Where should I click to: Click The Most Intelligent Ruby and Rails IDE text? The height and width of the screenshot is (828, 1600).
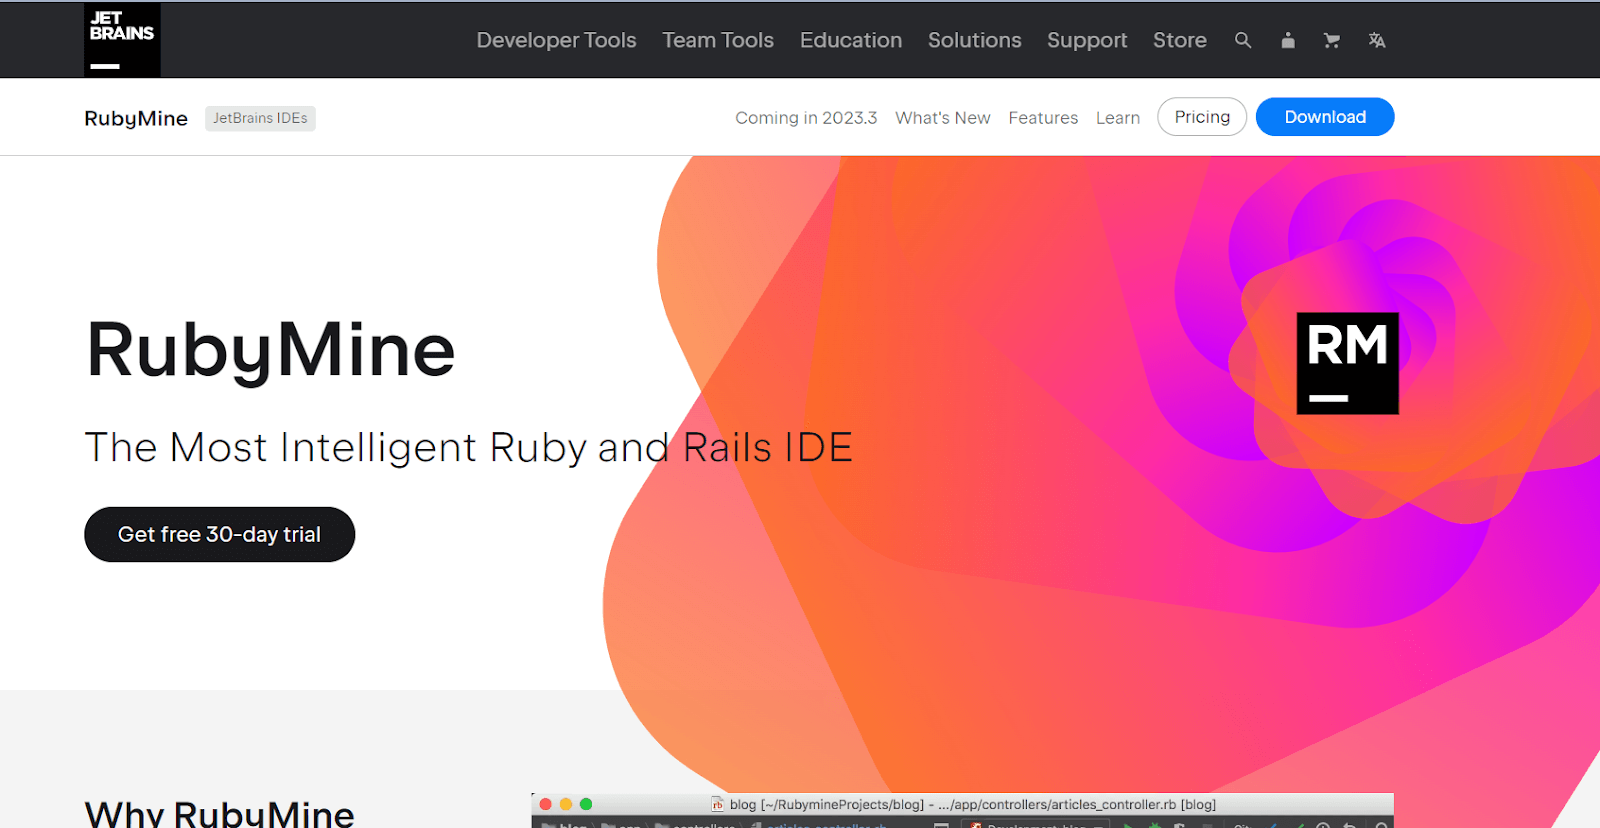coord(469,447)
